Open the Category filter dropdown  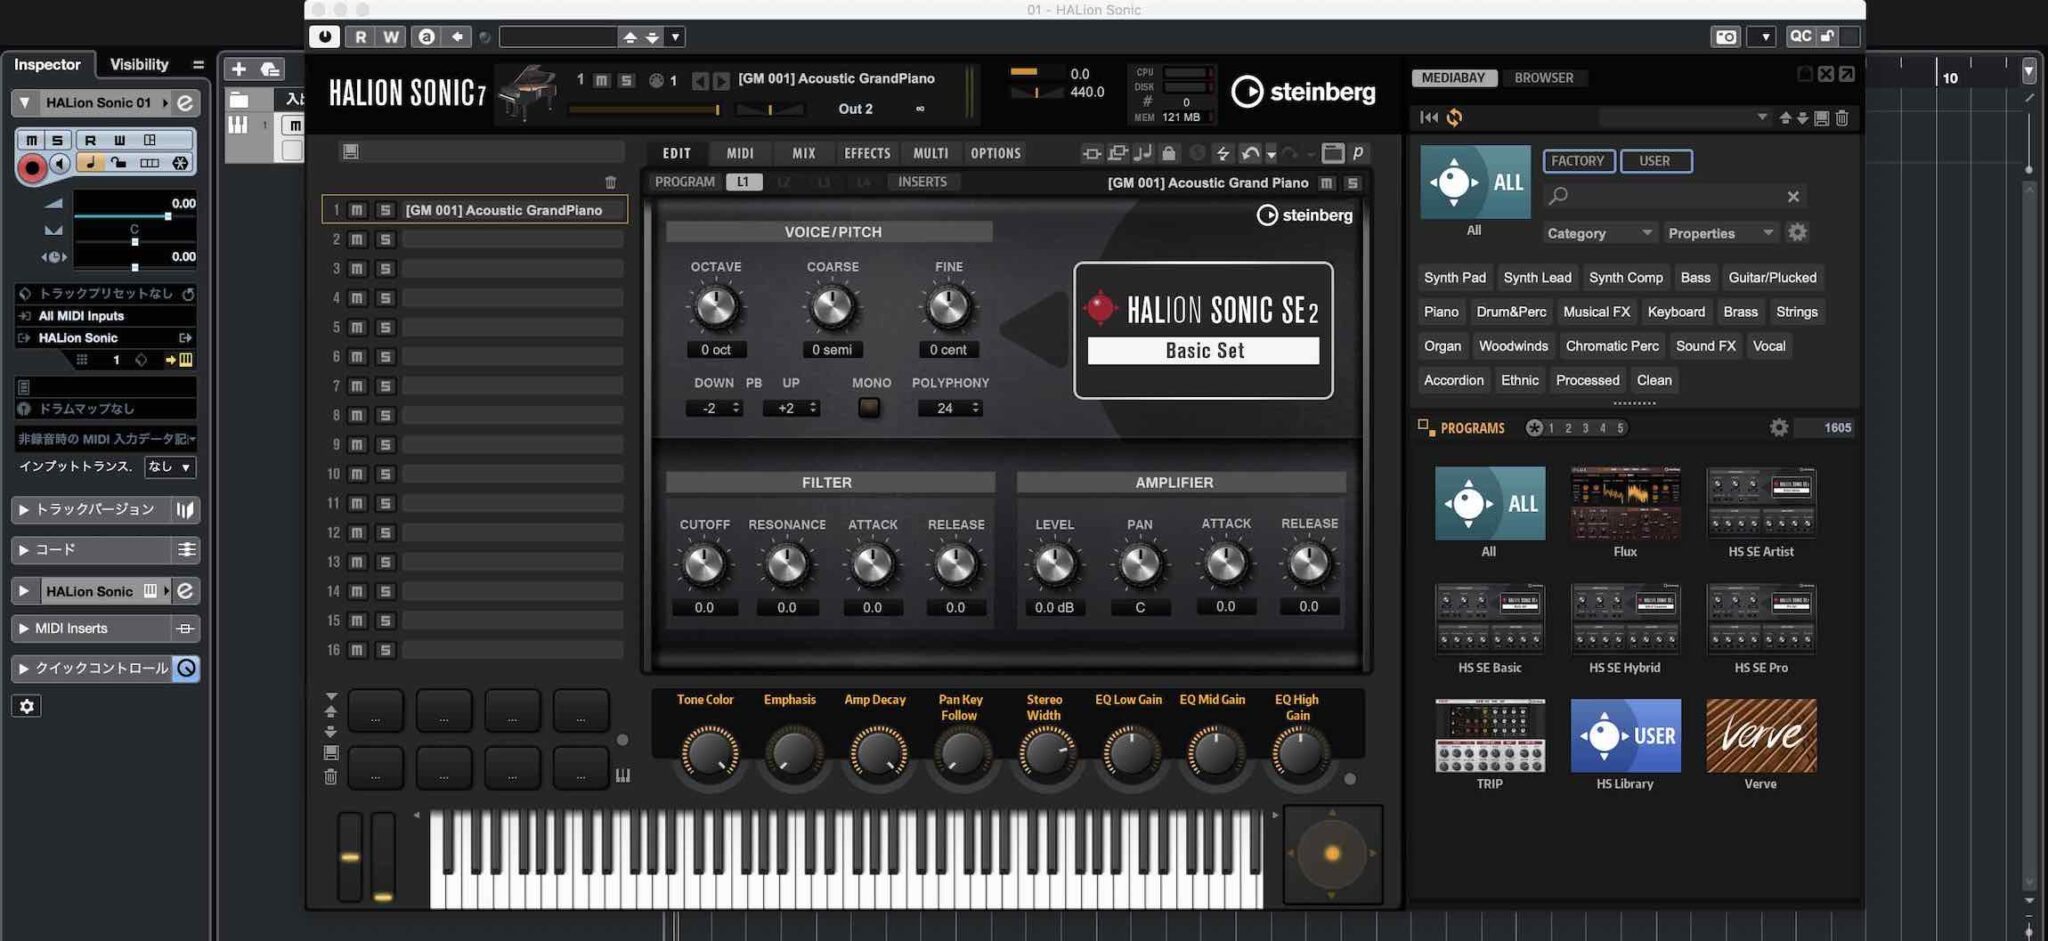pos(1597,232)
